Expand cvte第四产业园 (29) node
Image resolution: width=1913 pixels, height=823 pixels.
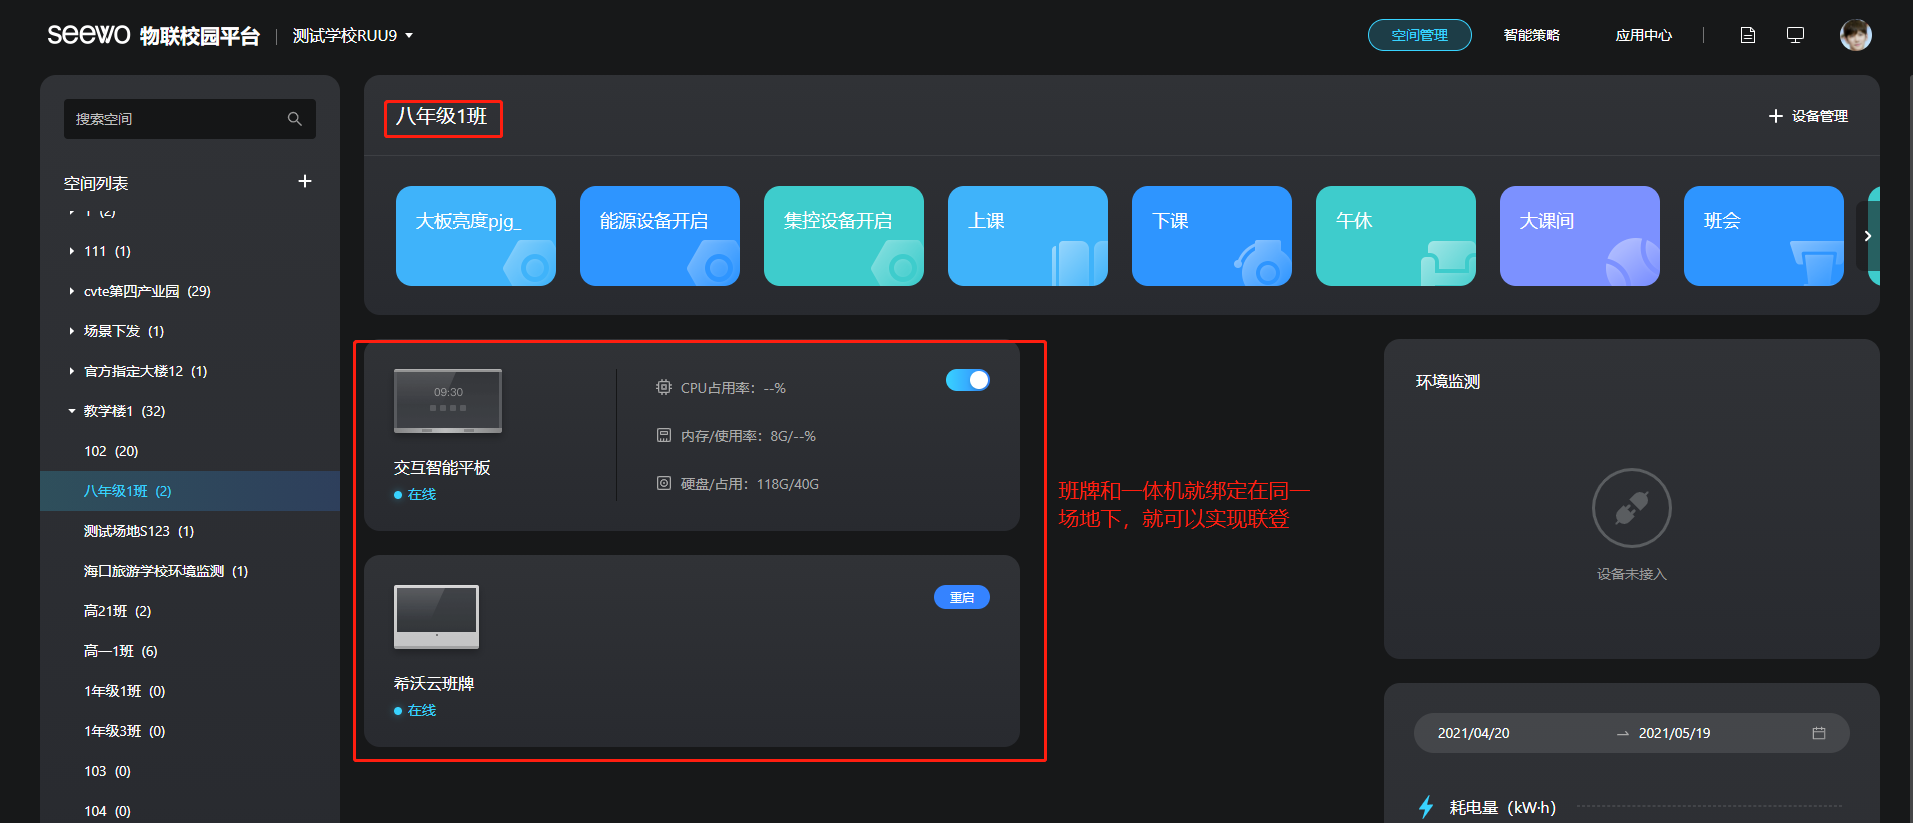click(x=72, y=291)
